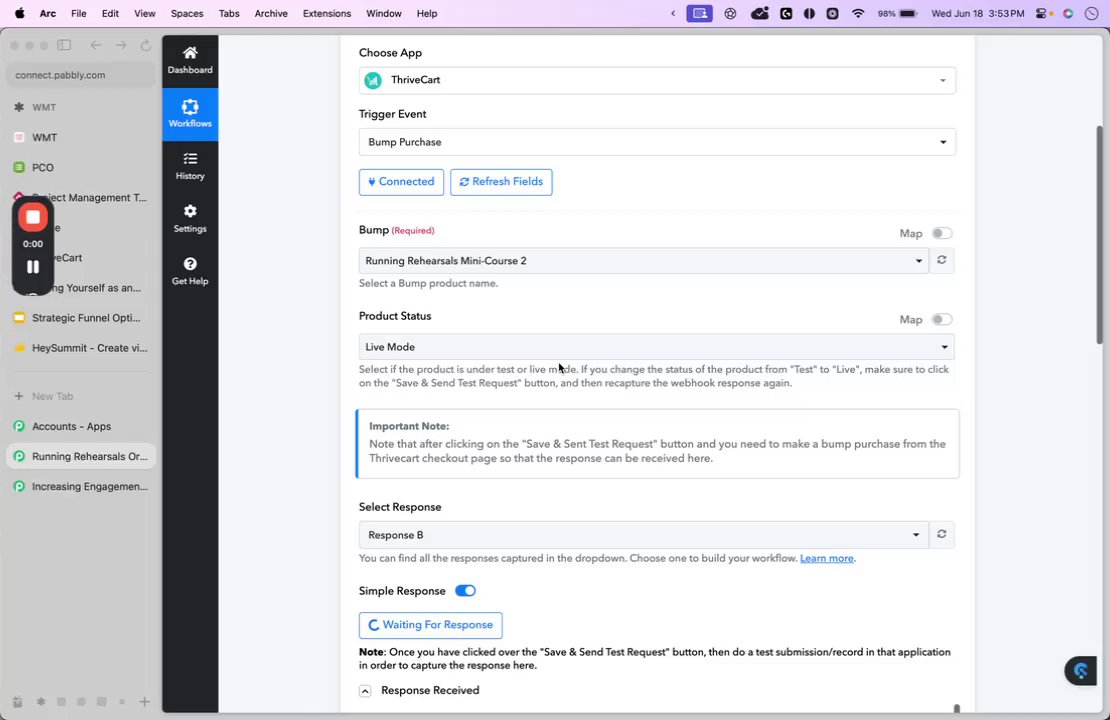Click the Waiting For Response button

click(x=430, y=625)
